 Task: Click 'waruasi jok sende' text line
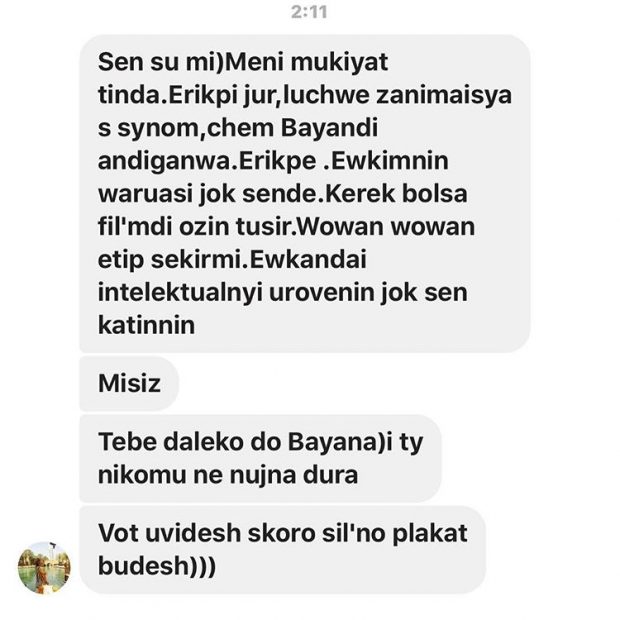(208, 194)
